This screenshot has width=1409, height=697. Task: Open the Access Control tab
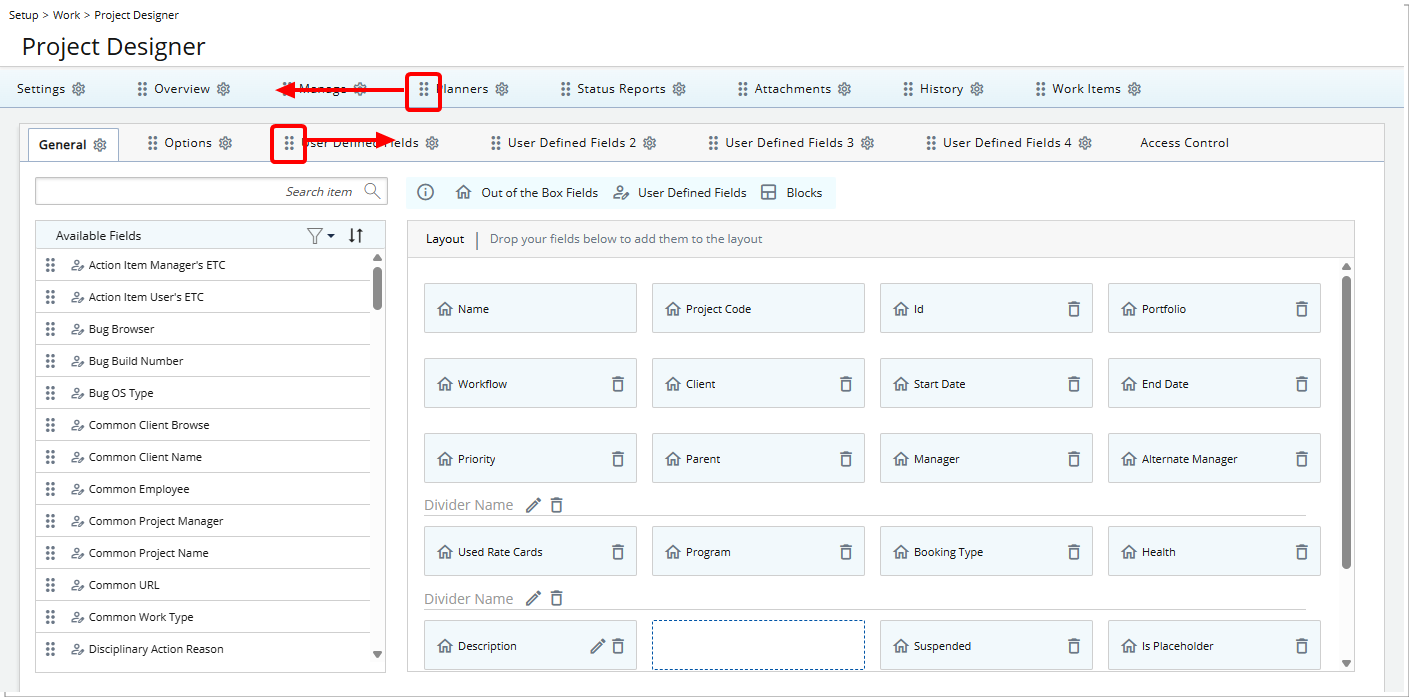pyautogui.click(x=1184, y=143)
